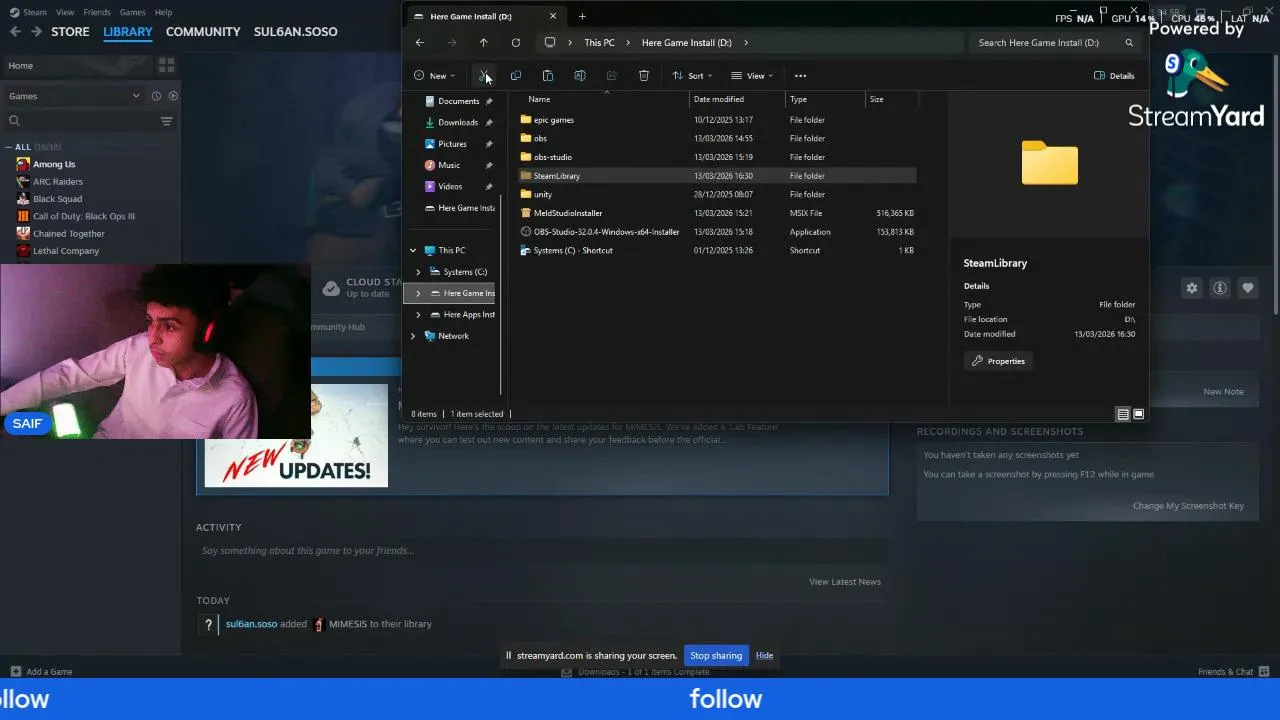Expand the Games collection dropdown in Steam
The width and height of the screenshot is (1280, 720).
(x=136, y=96)
